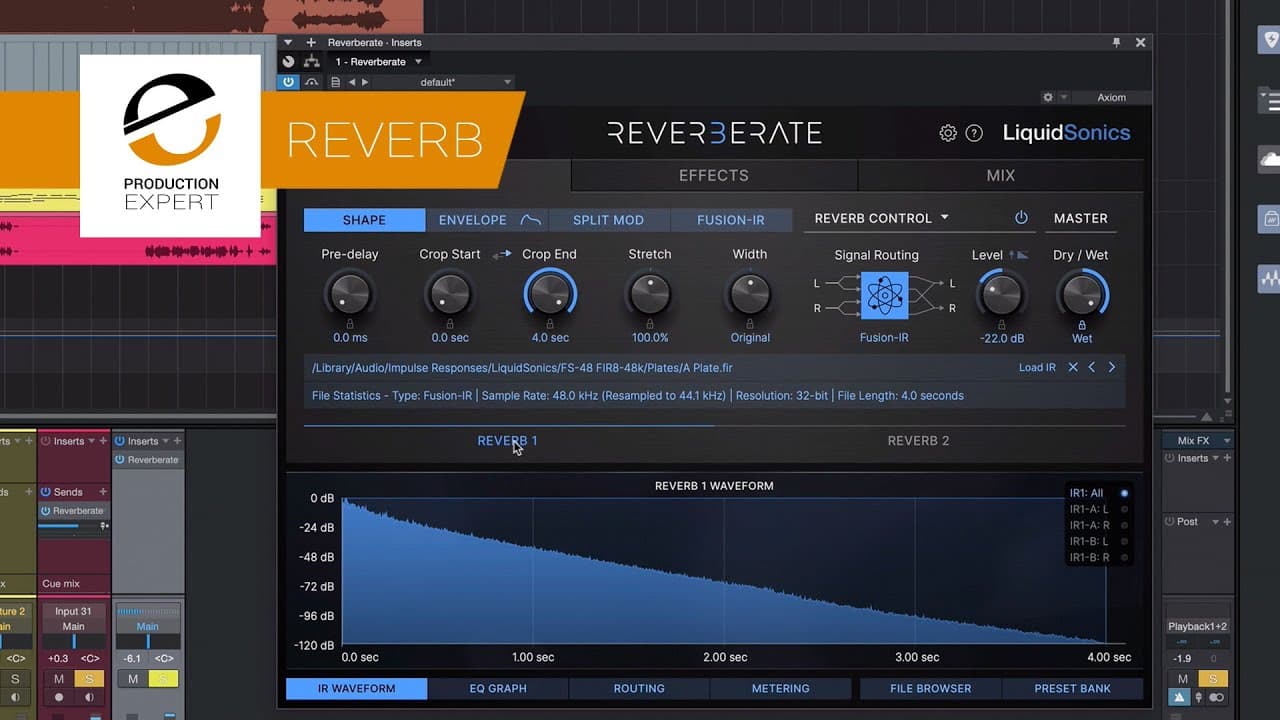Click the send pre/post fader icon

point(104,525)
